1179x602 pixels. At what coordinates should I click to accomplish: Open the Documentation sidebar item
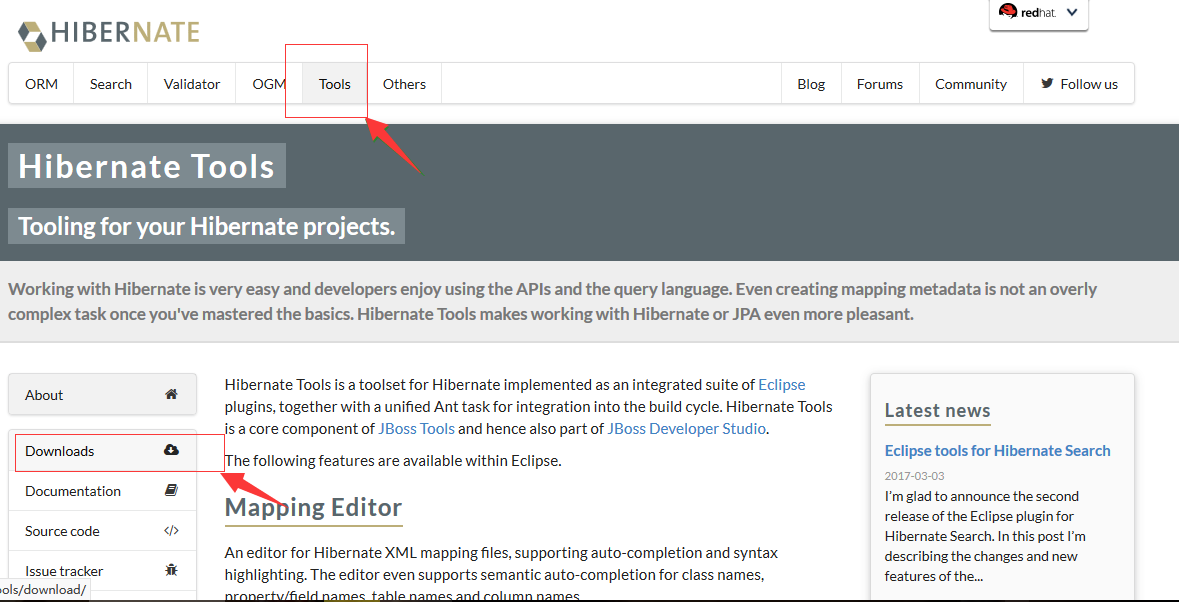click(x=102, y=491)
